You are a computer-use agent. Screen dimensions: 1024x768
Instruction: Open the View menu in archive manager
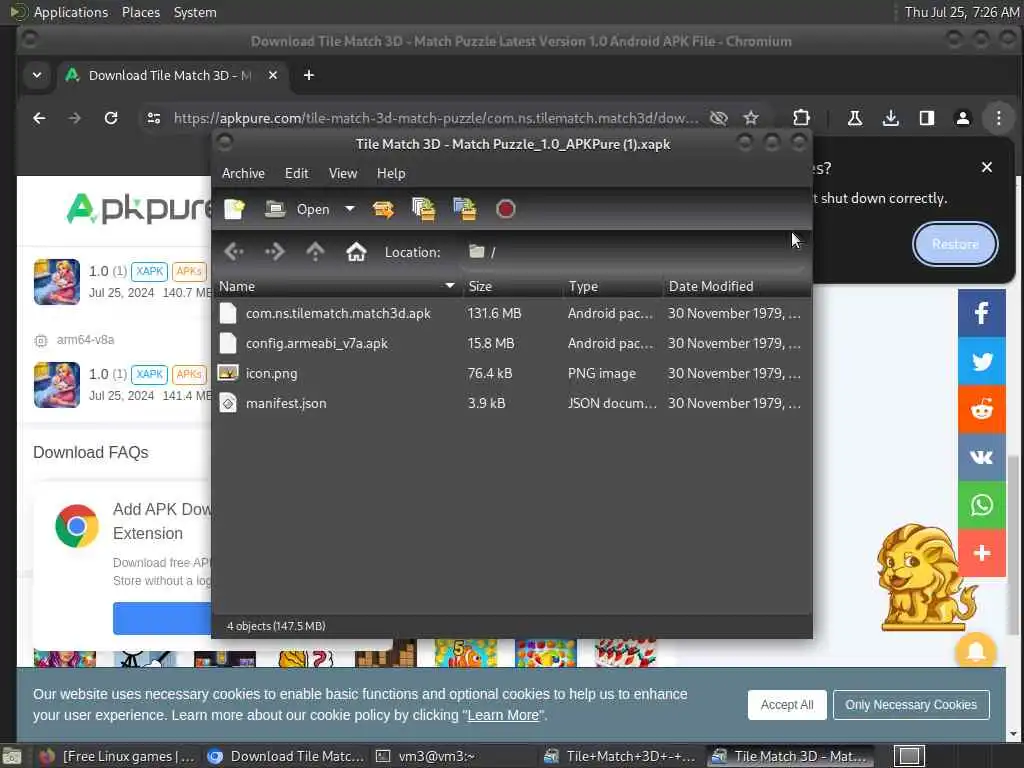(x=343, y=173)
